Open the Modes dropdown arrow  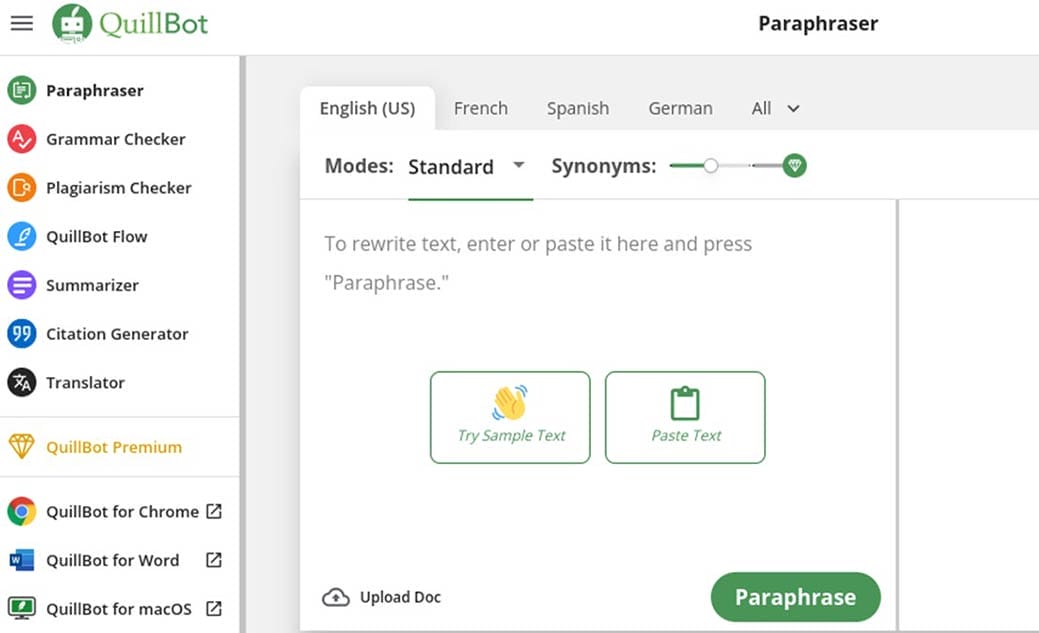coord(518,166)
